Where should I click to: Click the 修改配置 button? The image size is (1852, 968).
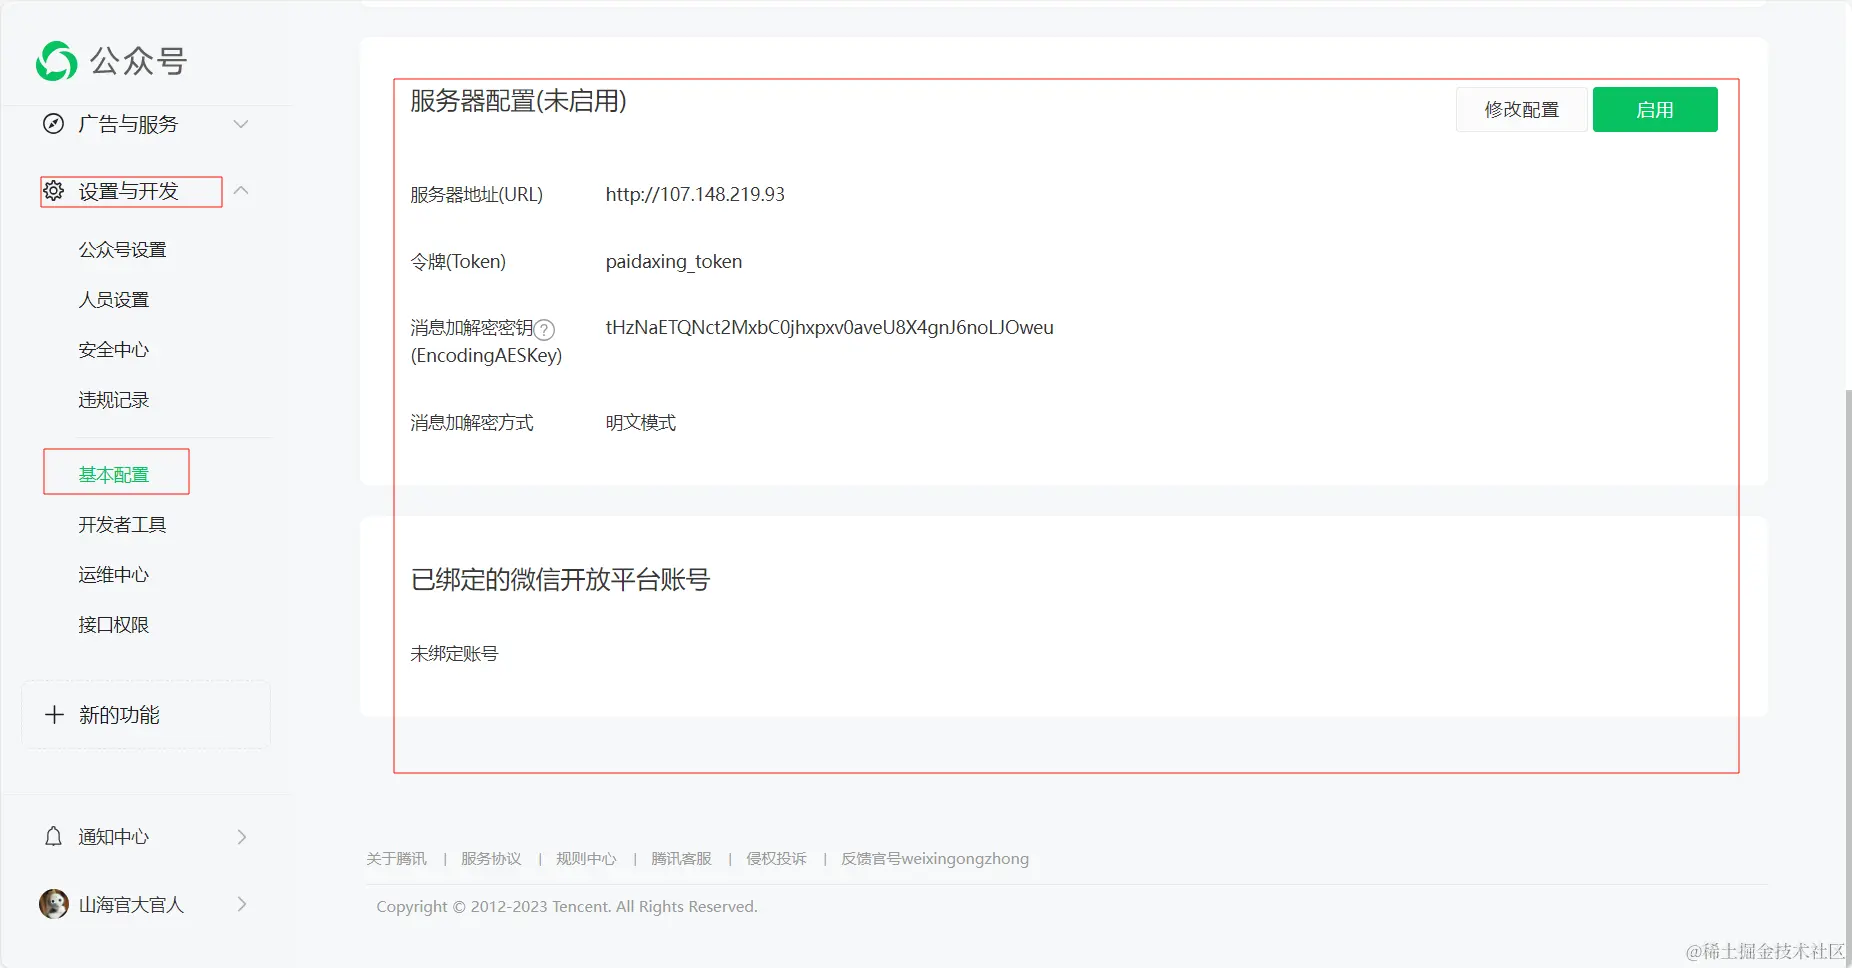click(x=1521, y=110)
